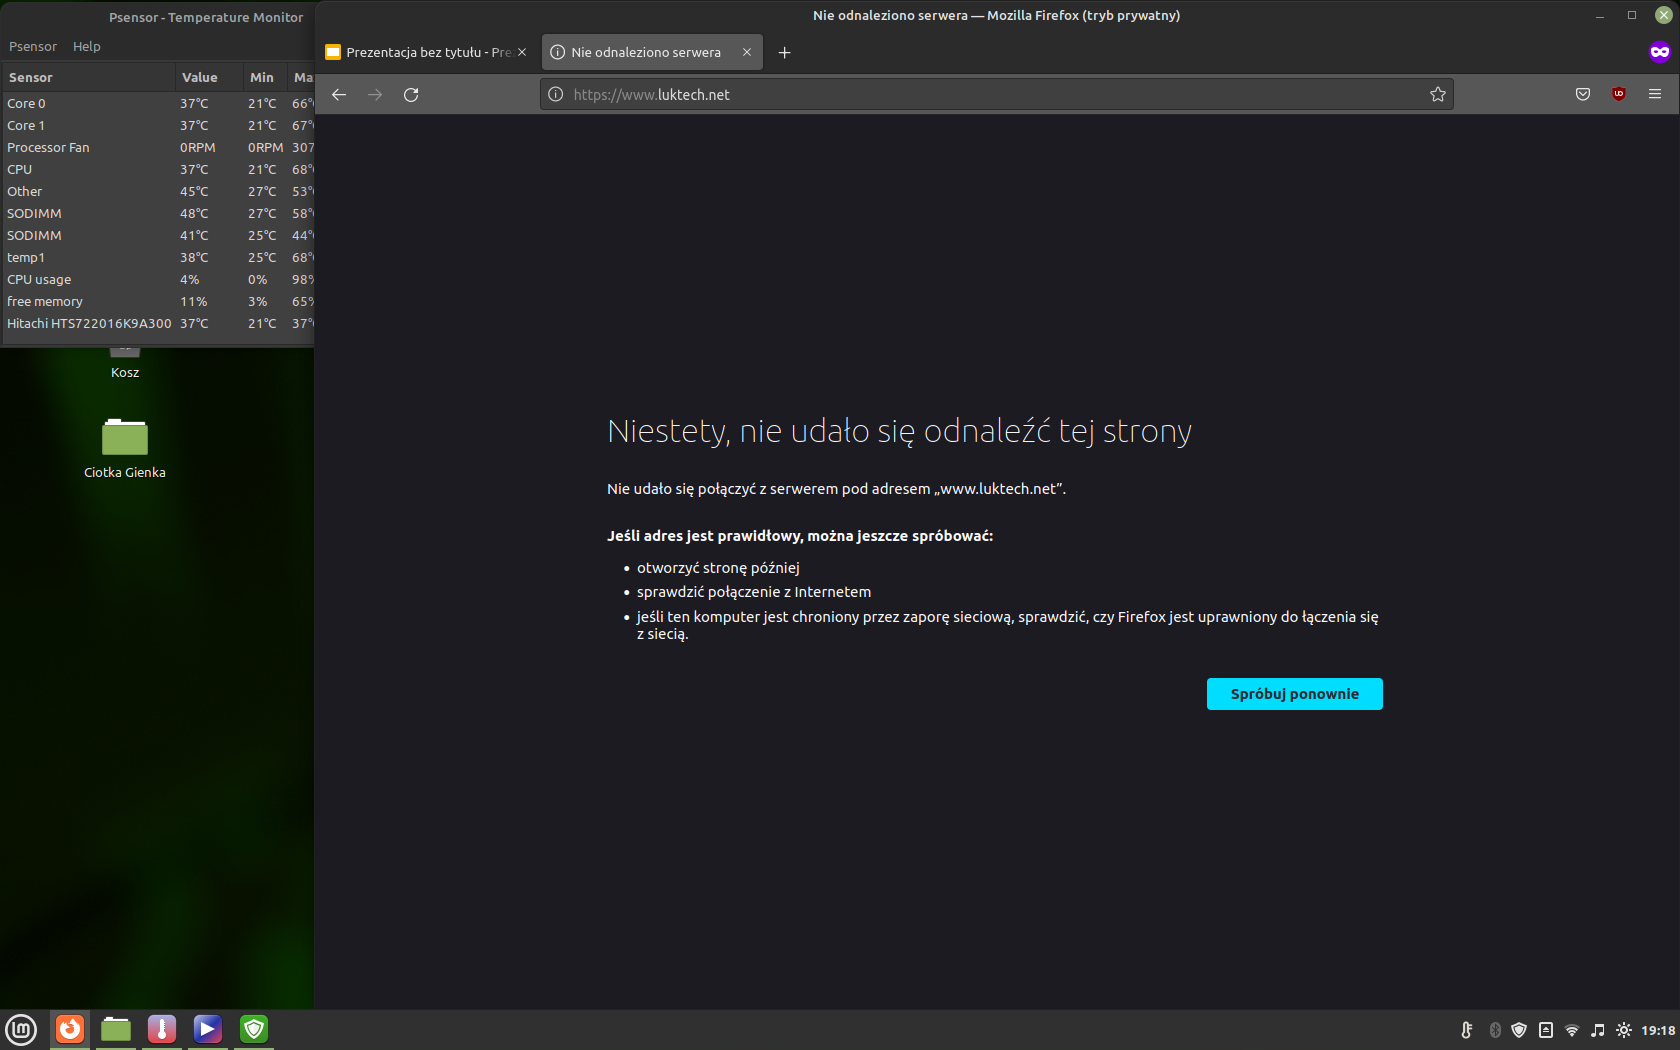Bookmark this page with the star icon
Screen dimensions: 1680x1050
(x=1437, y=95)
